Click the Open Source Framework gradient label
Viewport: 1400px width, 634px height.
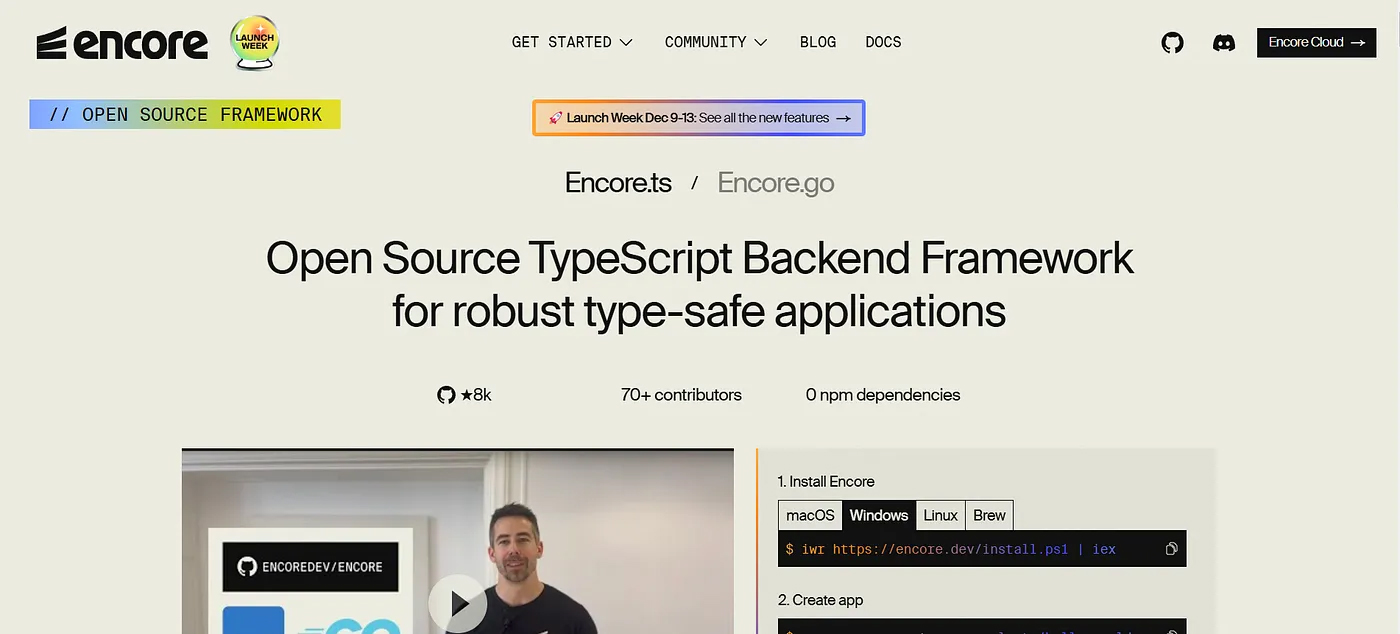pos(185,114)
